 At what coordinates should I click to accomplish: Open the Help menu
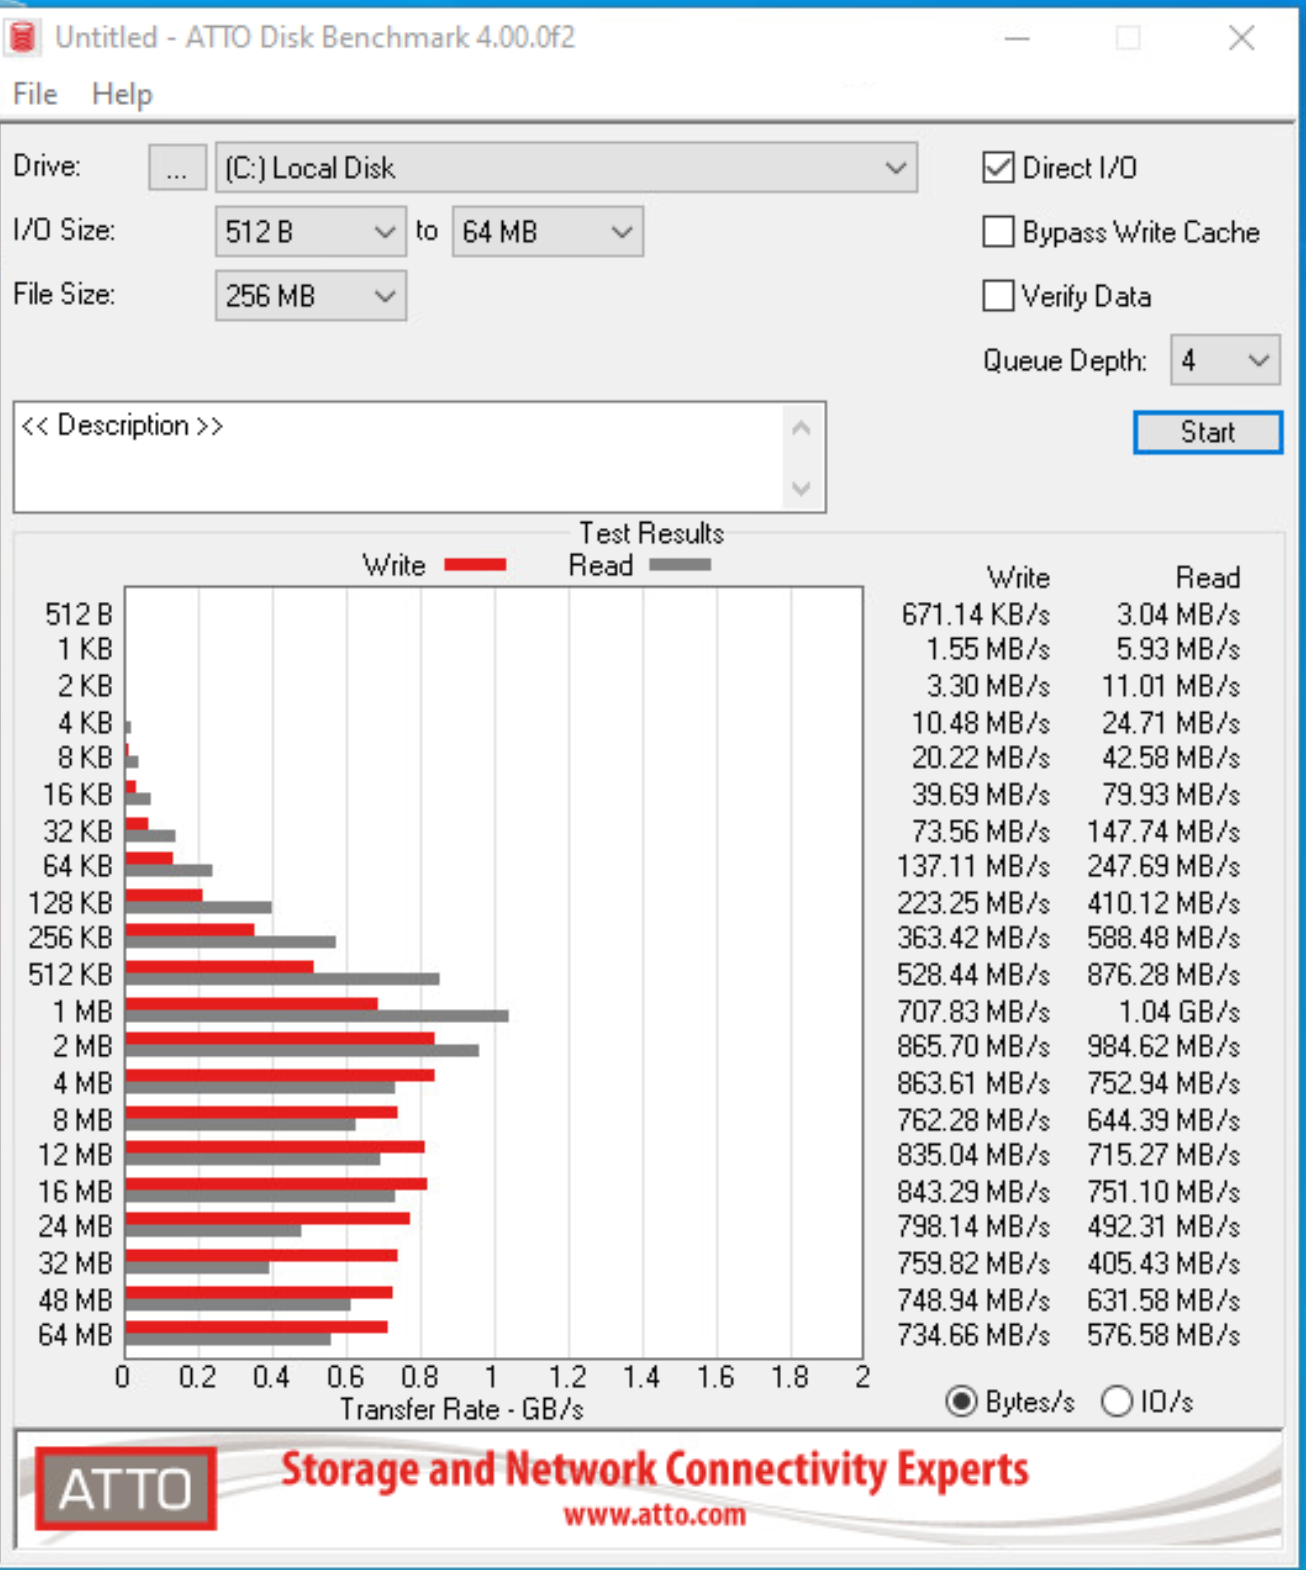point(122,94)
